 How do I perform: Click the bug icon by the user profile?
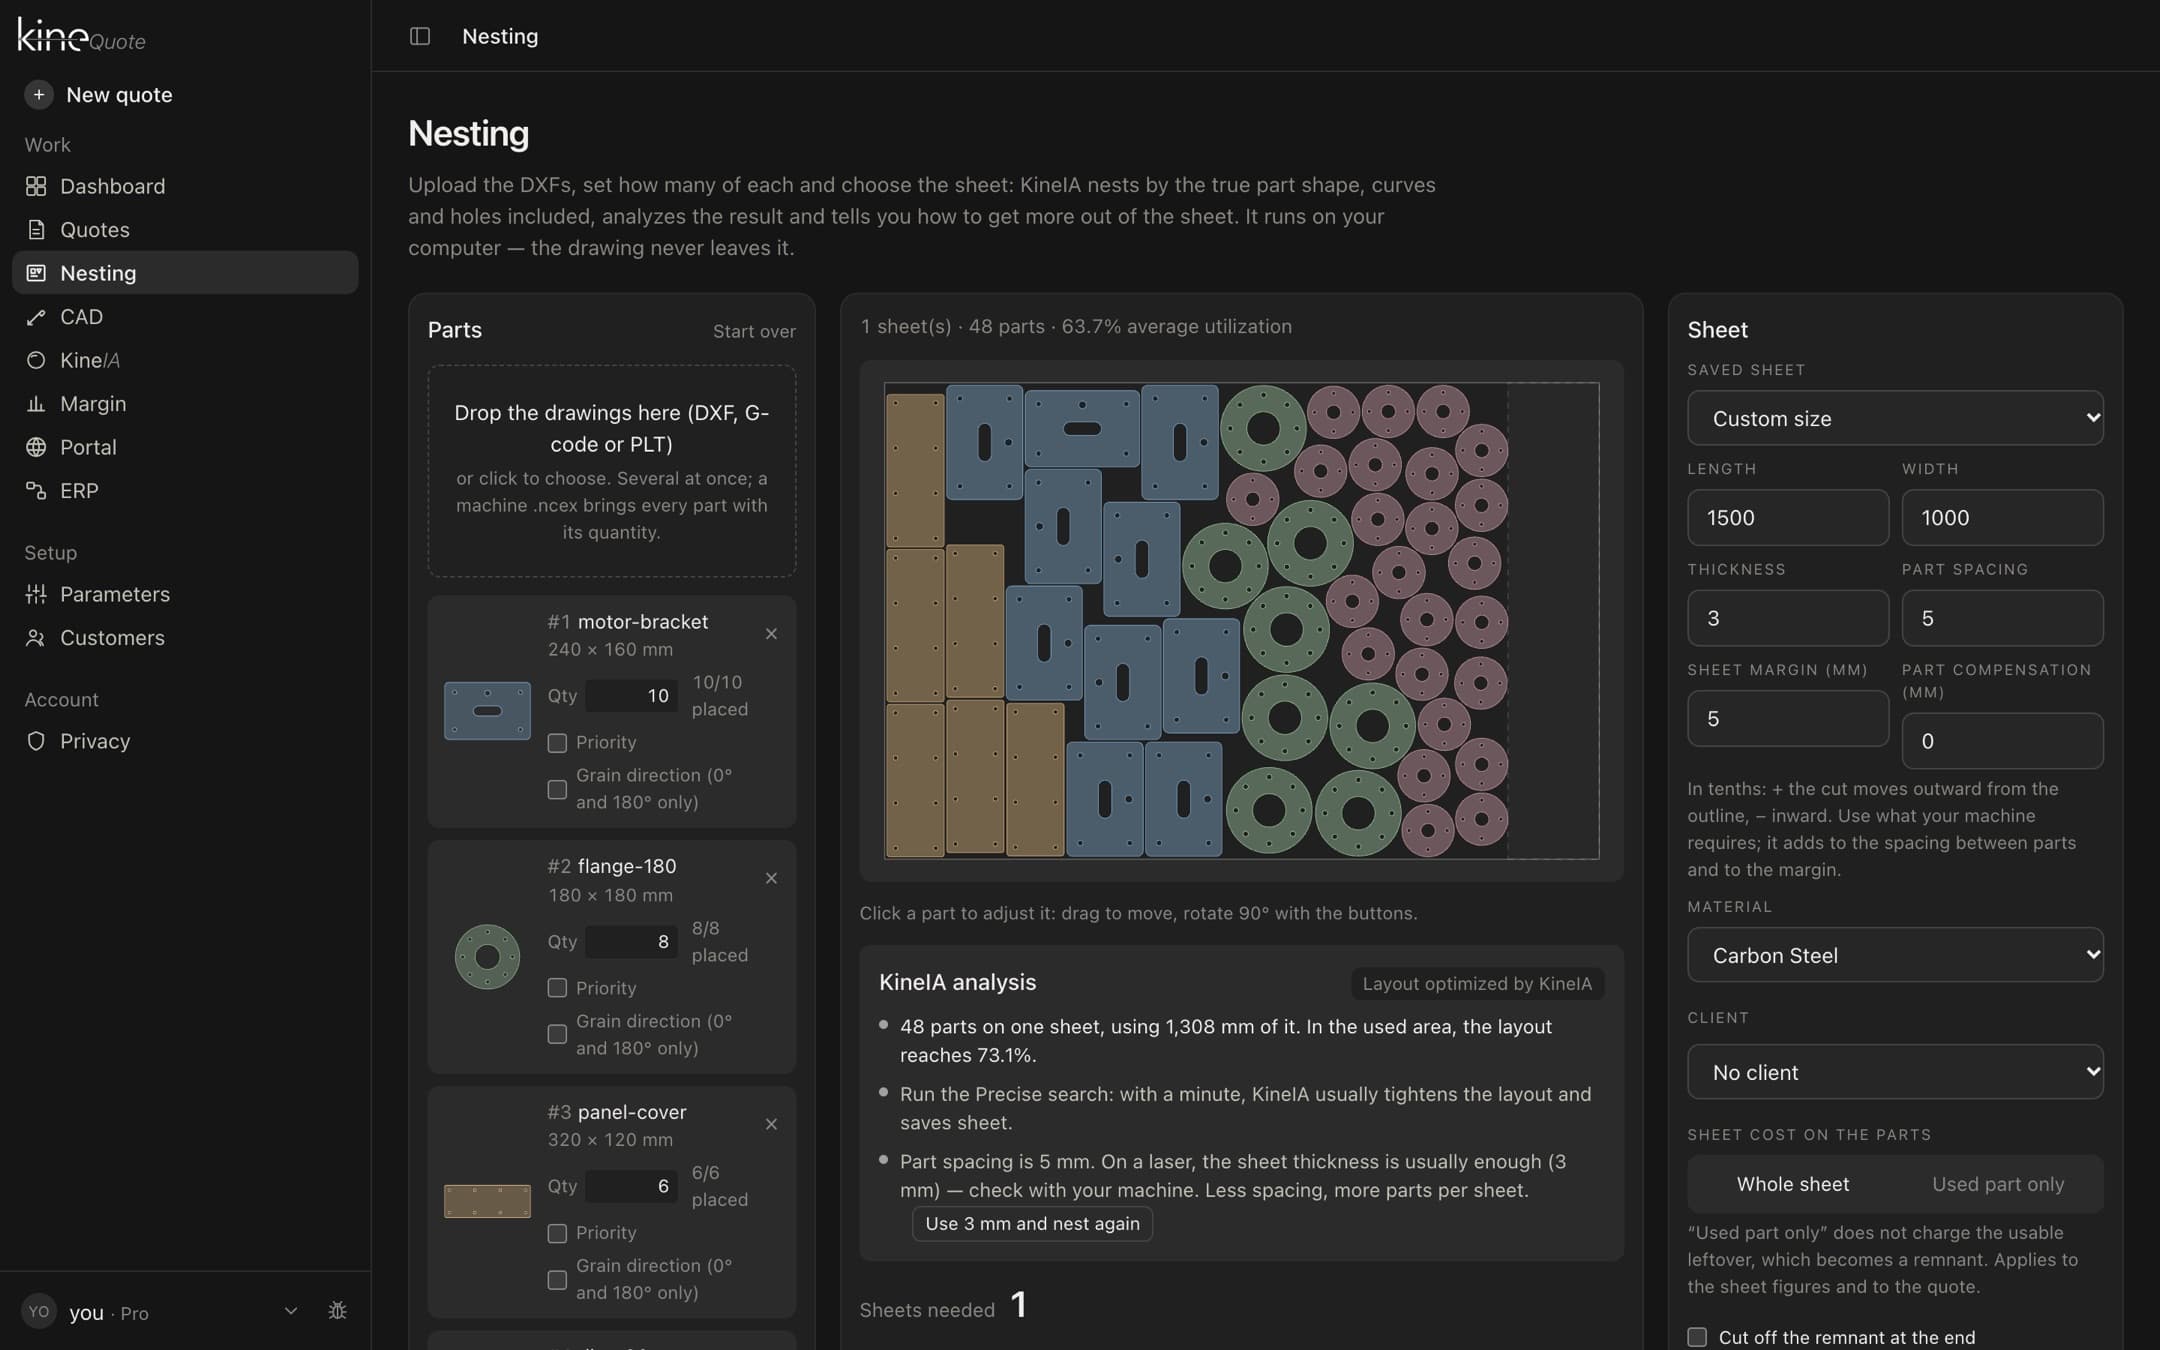337,1311
